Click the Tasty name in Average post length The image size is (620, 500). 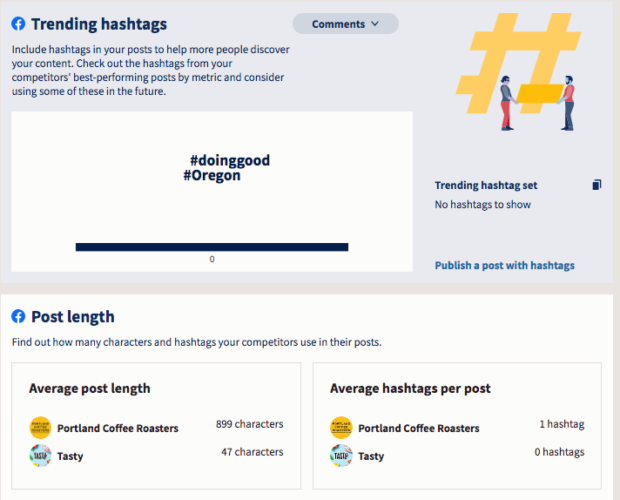coord(70,456)
